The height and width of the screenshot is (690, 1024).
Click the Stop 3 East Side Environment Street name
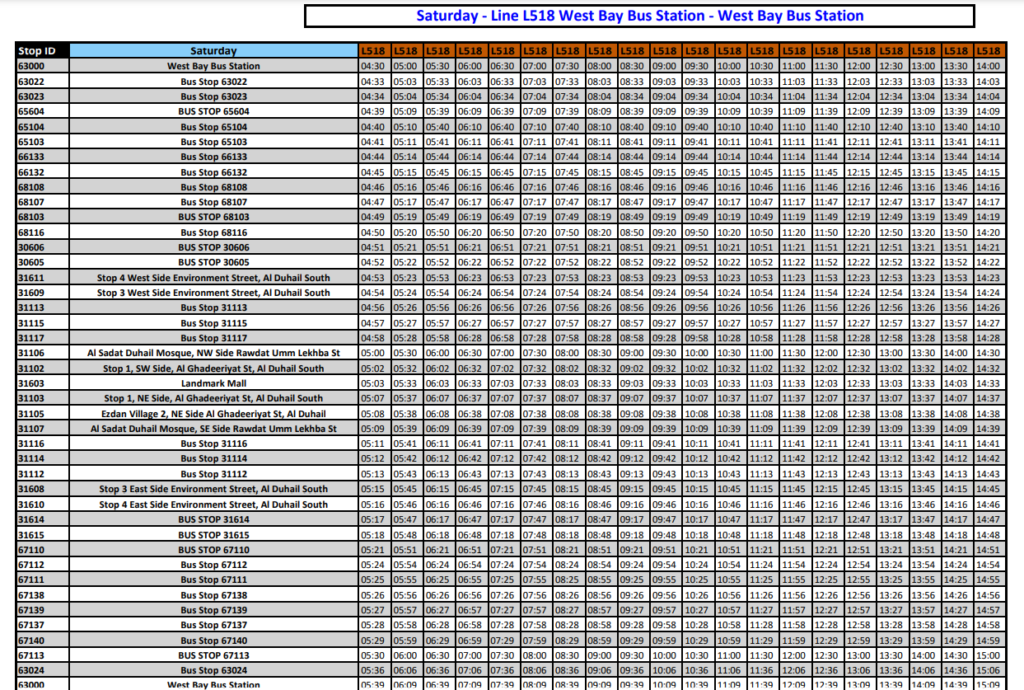[x=213, y=489]
